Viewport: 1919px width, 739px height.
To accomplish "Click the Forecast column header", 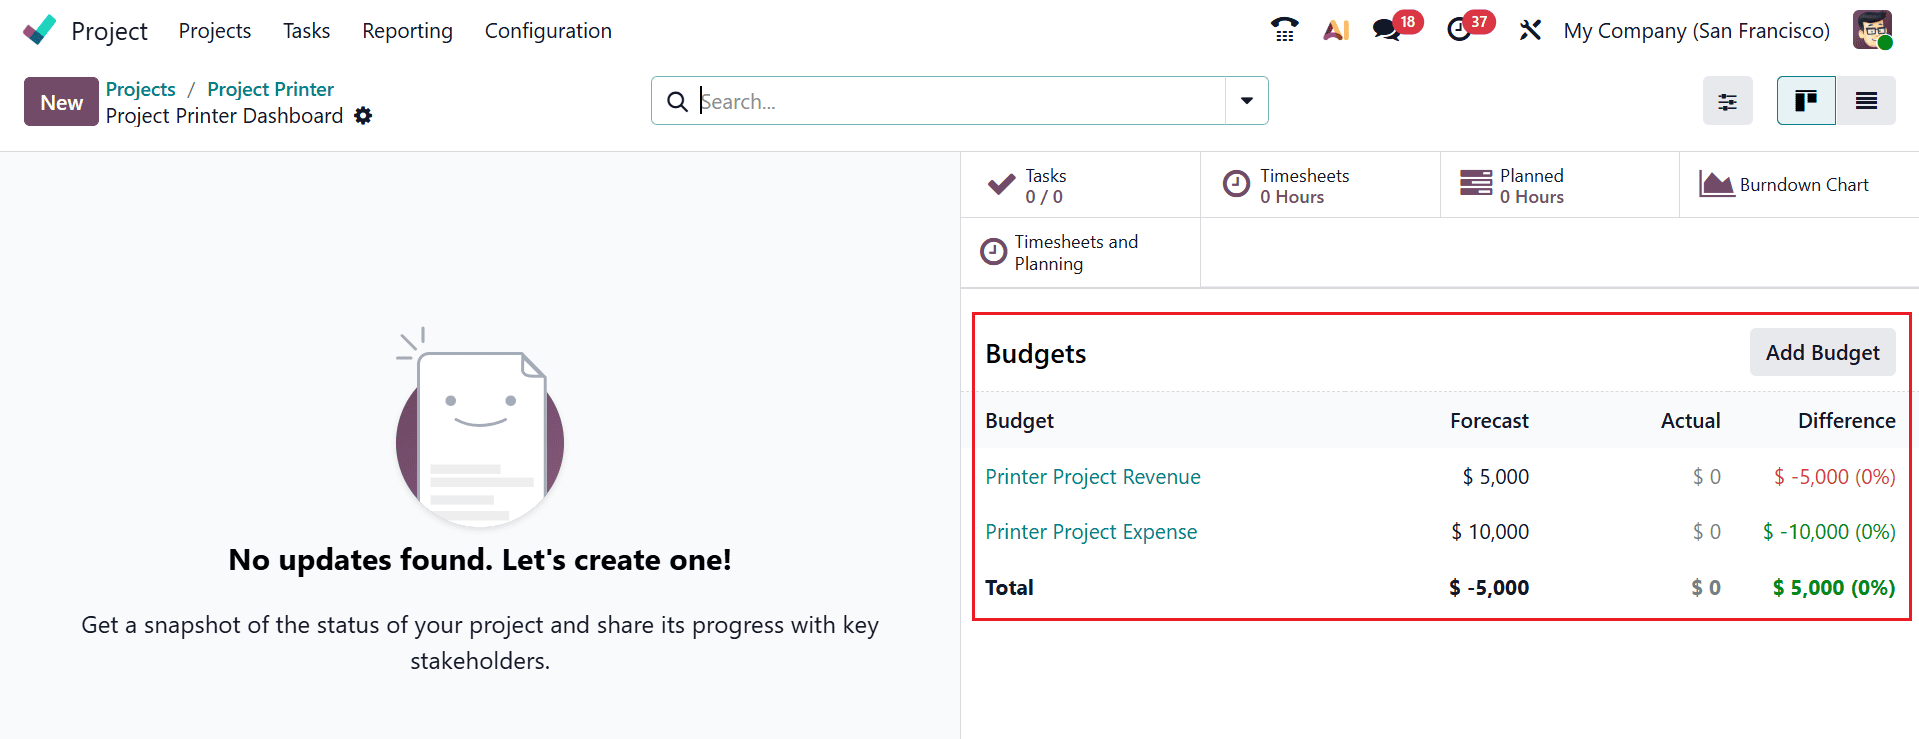I will [1489, 421].
